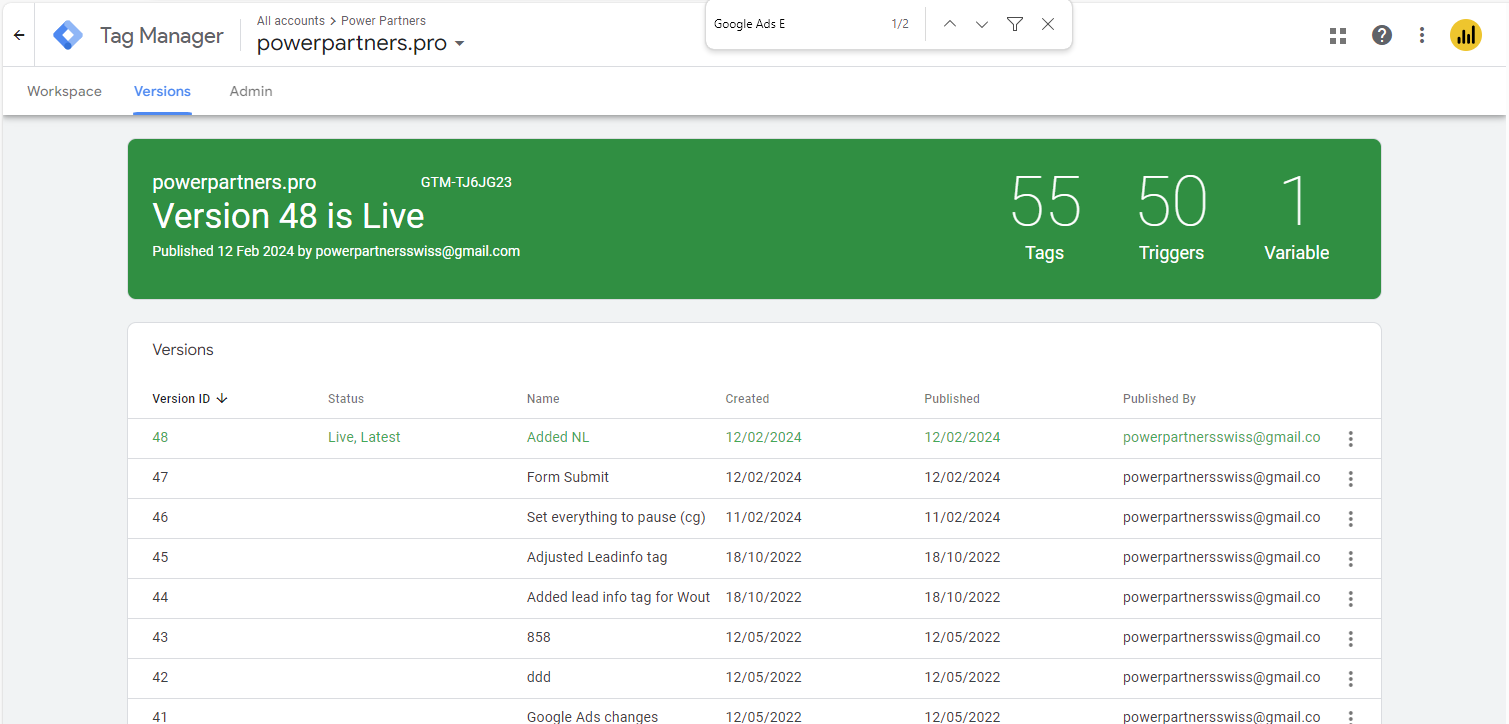Click the Status column header
This screenshot has height=724, width=1509.
tap(346, 398)
